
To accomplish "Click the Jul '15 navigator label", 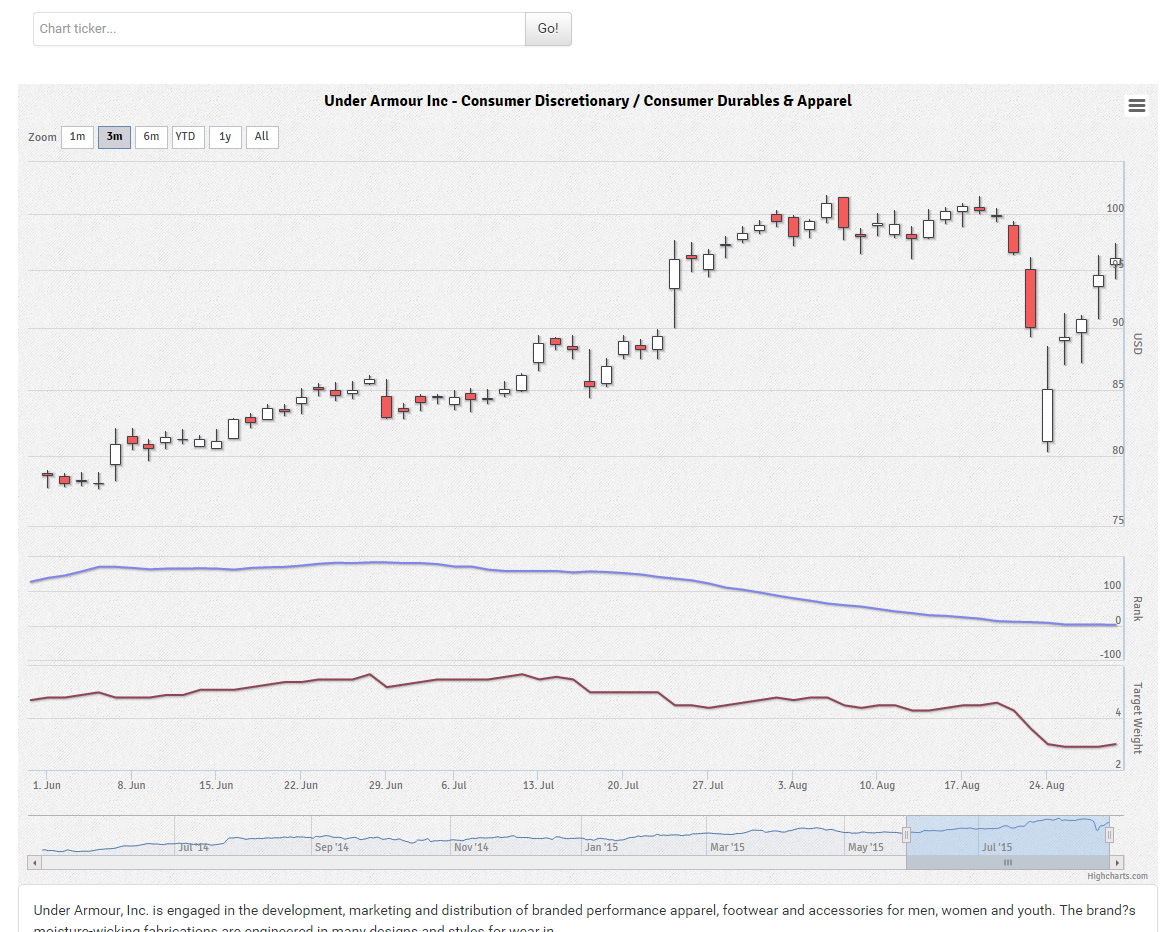I will click(x=996, y=847).
